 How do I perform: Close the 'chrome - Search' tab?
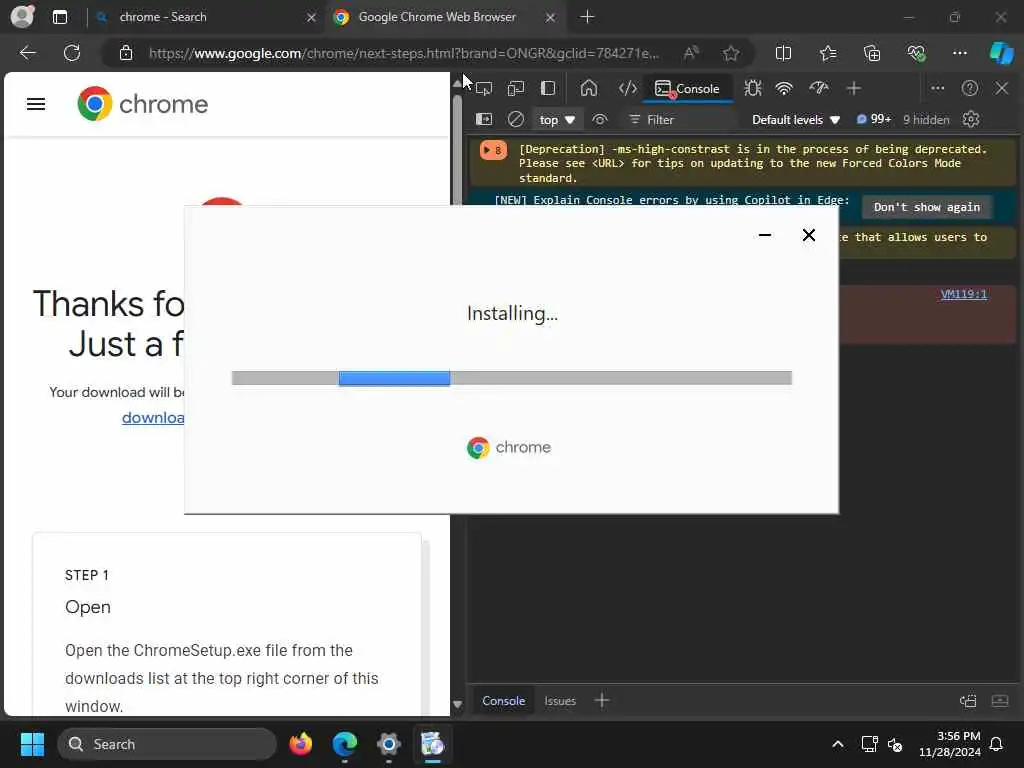tap(312, 18)
